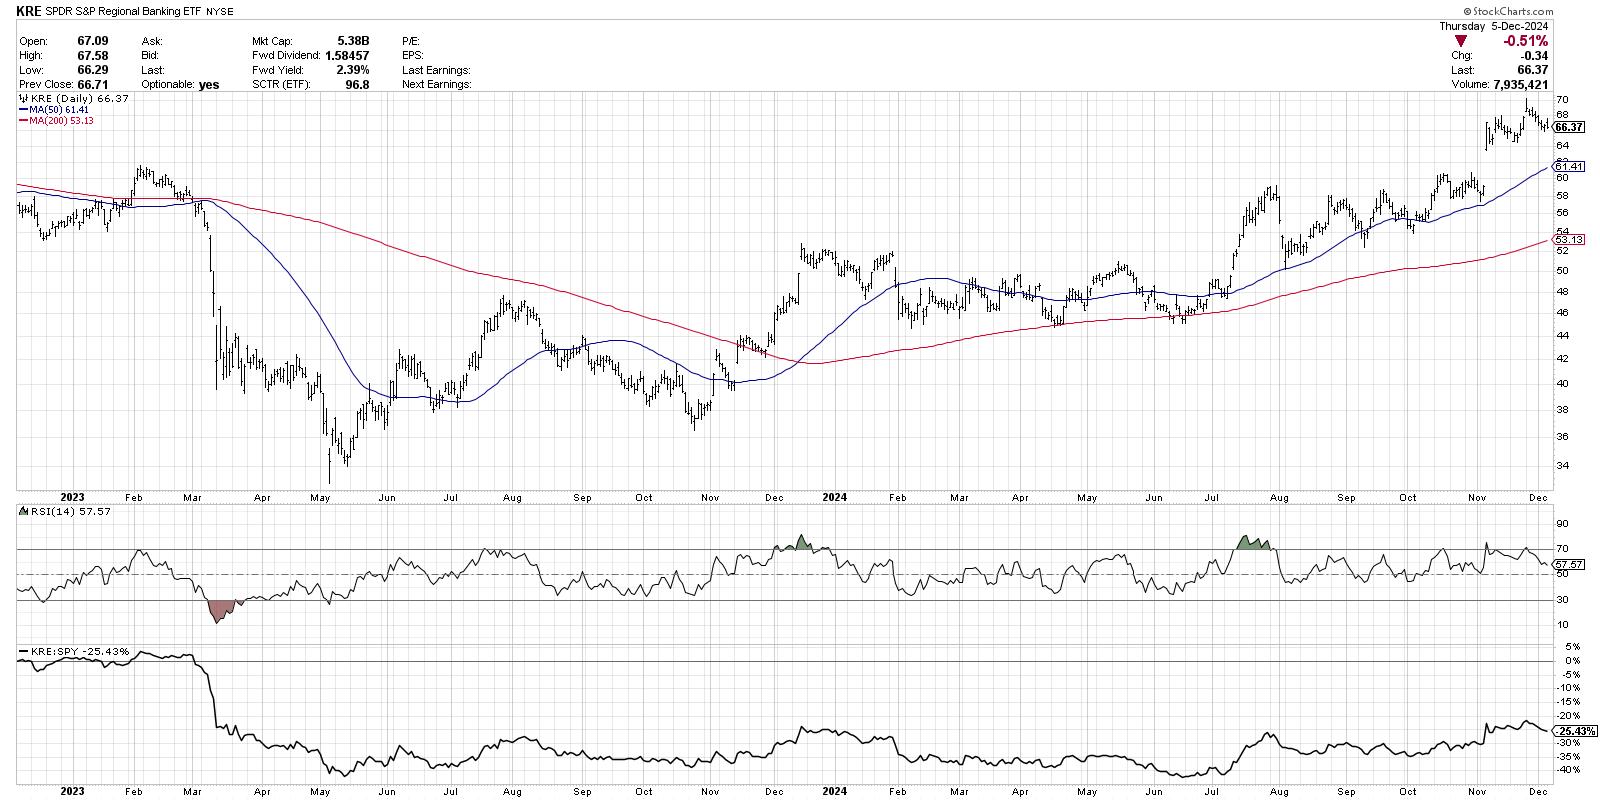
Task: Click the Optionable yes value
Action: [x=209, y=85]
